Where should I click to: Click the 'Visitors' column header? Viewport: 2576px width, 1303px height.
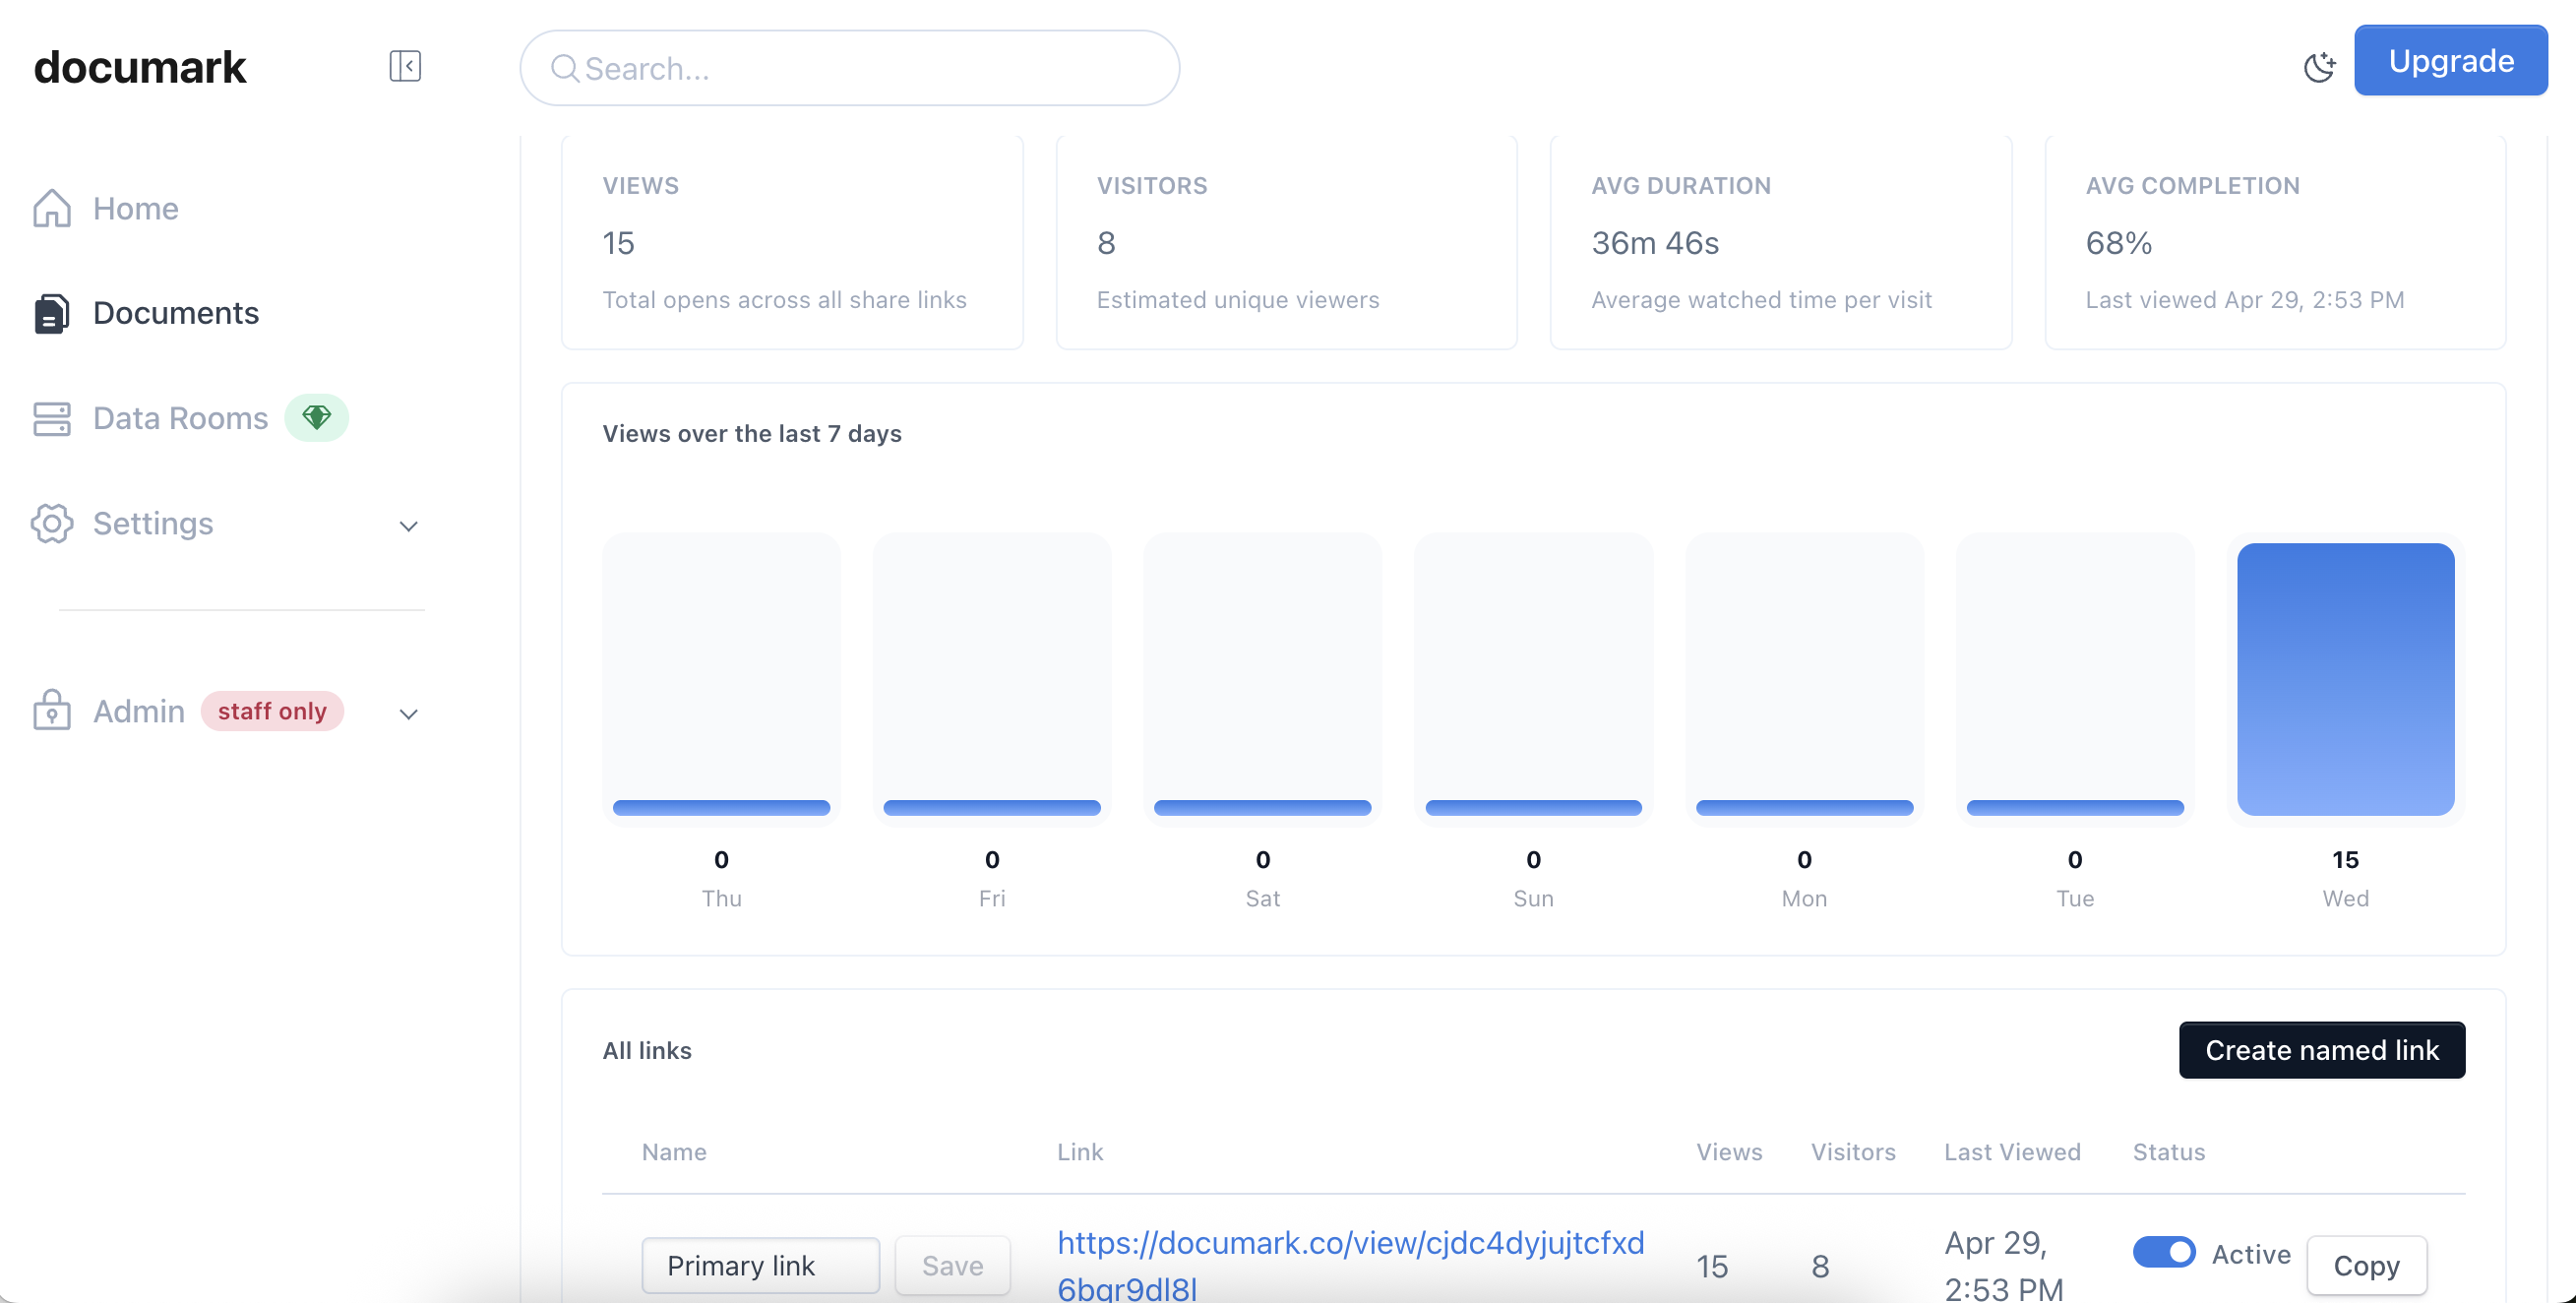coord(1853,1152)
